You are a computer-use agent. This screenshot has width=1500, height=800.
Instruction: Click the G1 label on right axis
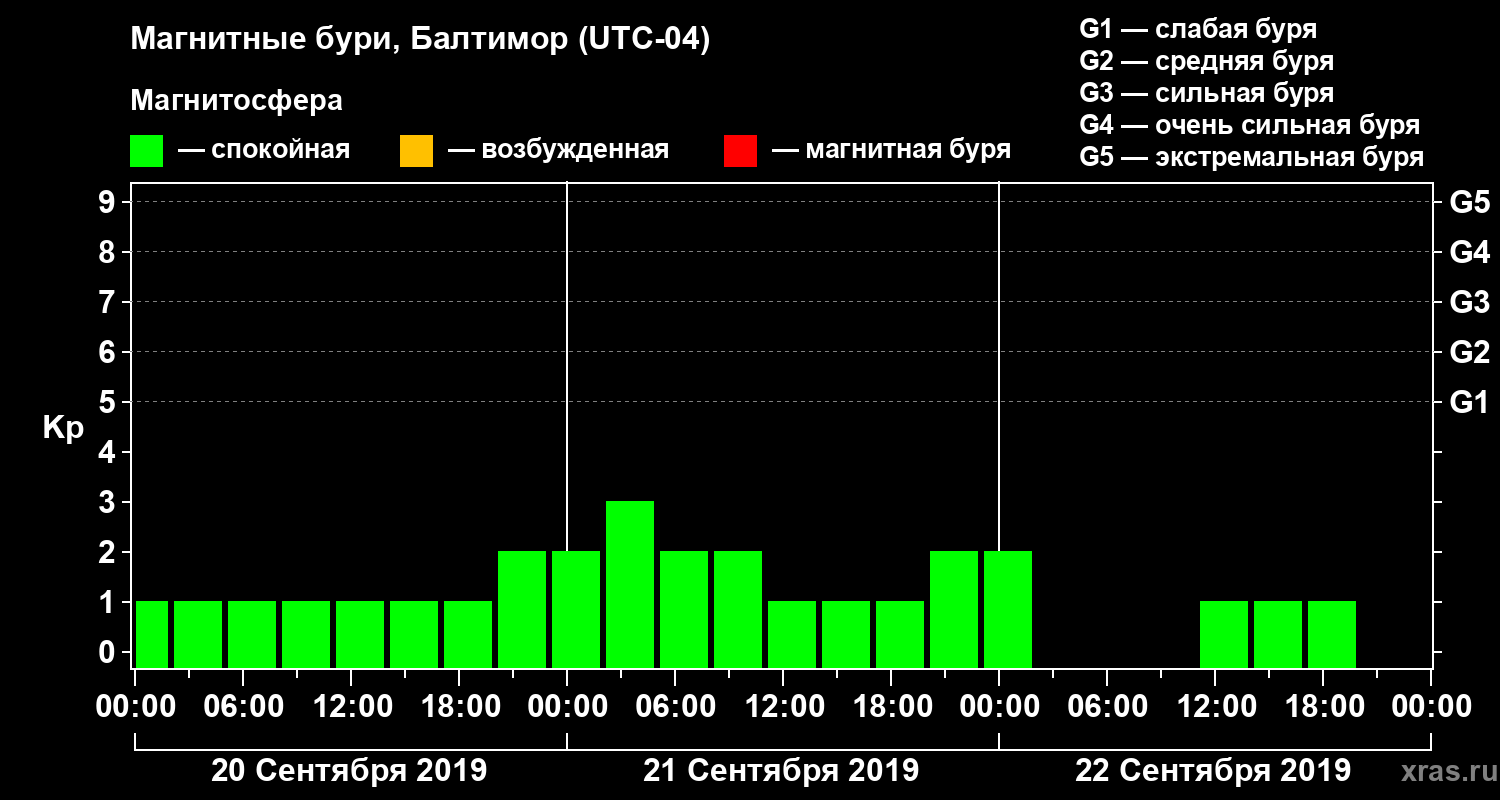pos(1469,402)
